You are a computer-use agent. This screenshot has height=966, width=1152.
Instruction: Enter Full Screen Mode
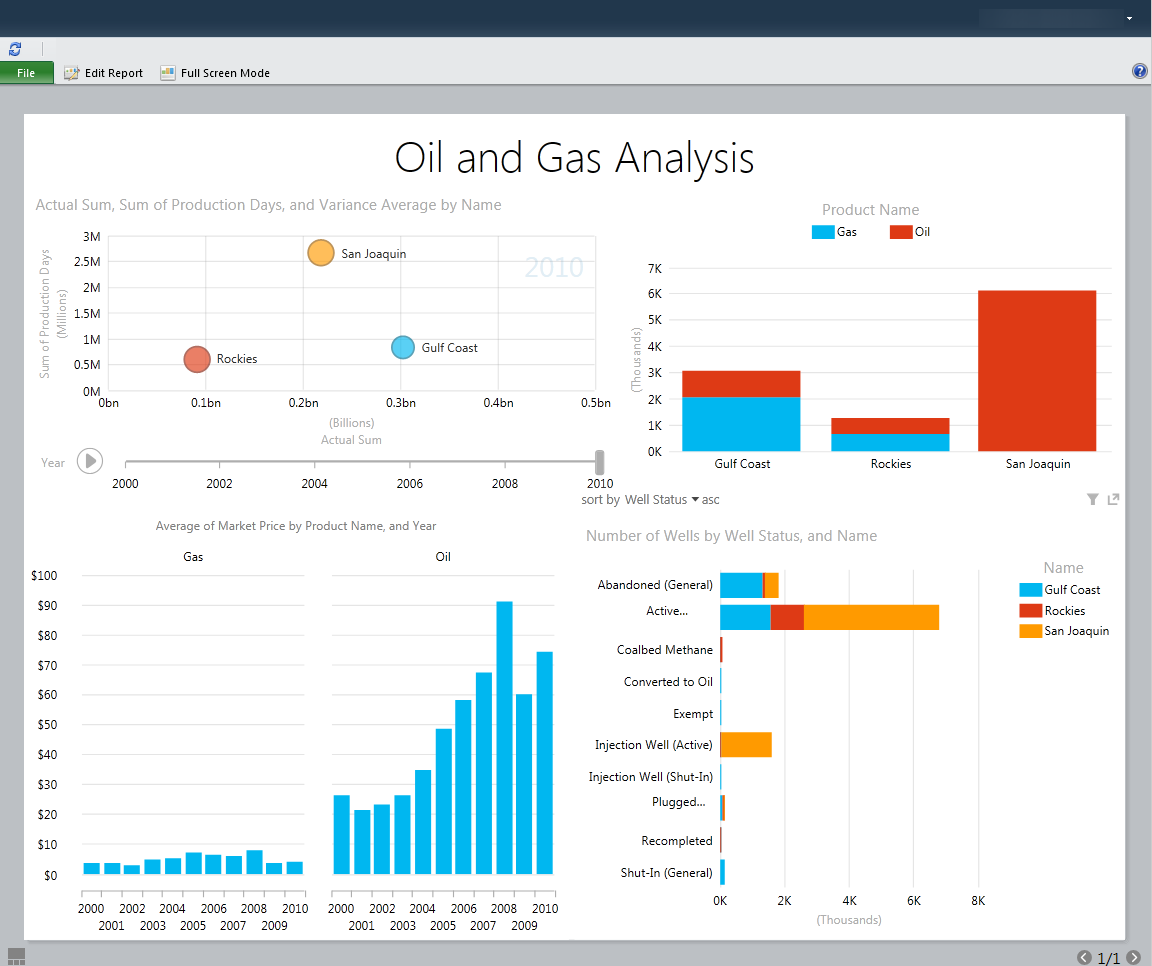tap(215, 73)
